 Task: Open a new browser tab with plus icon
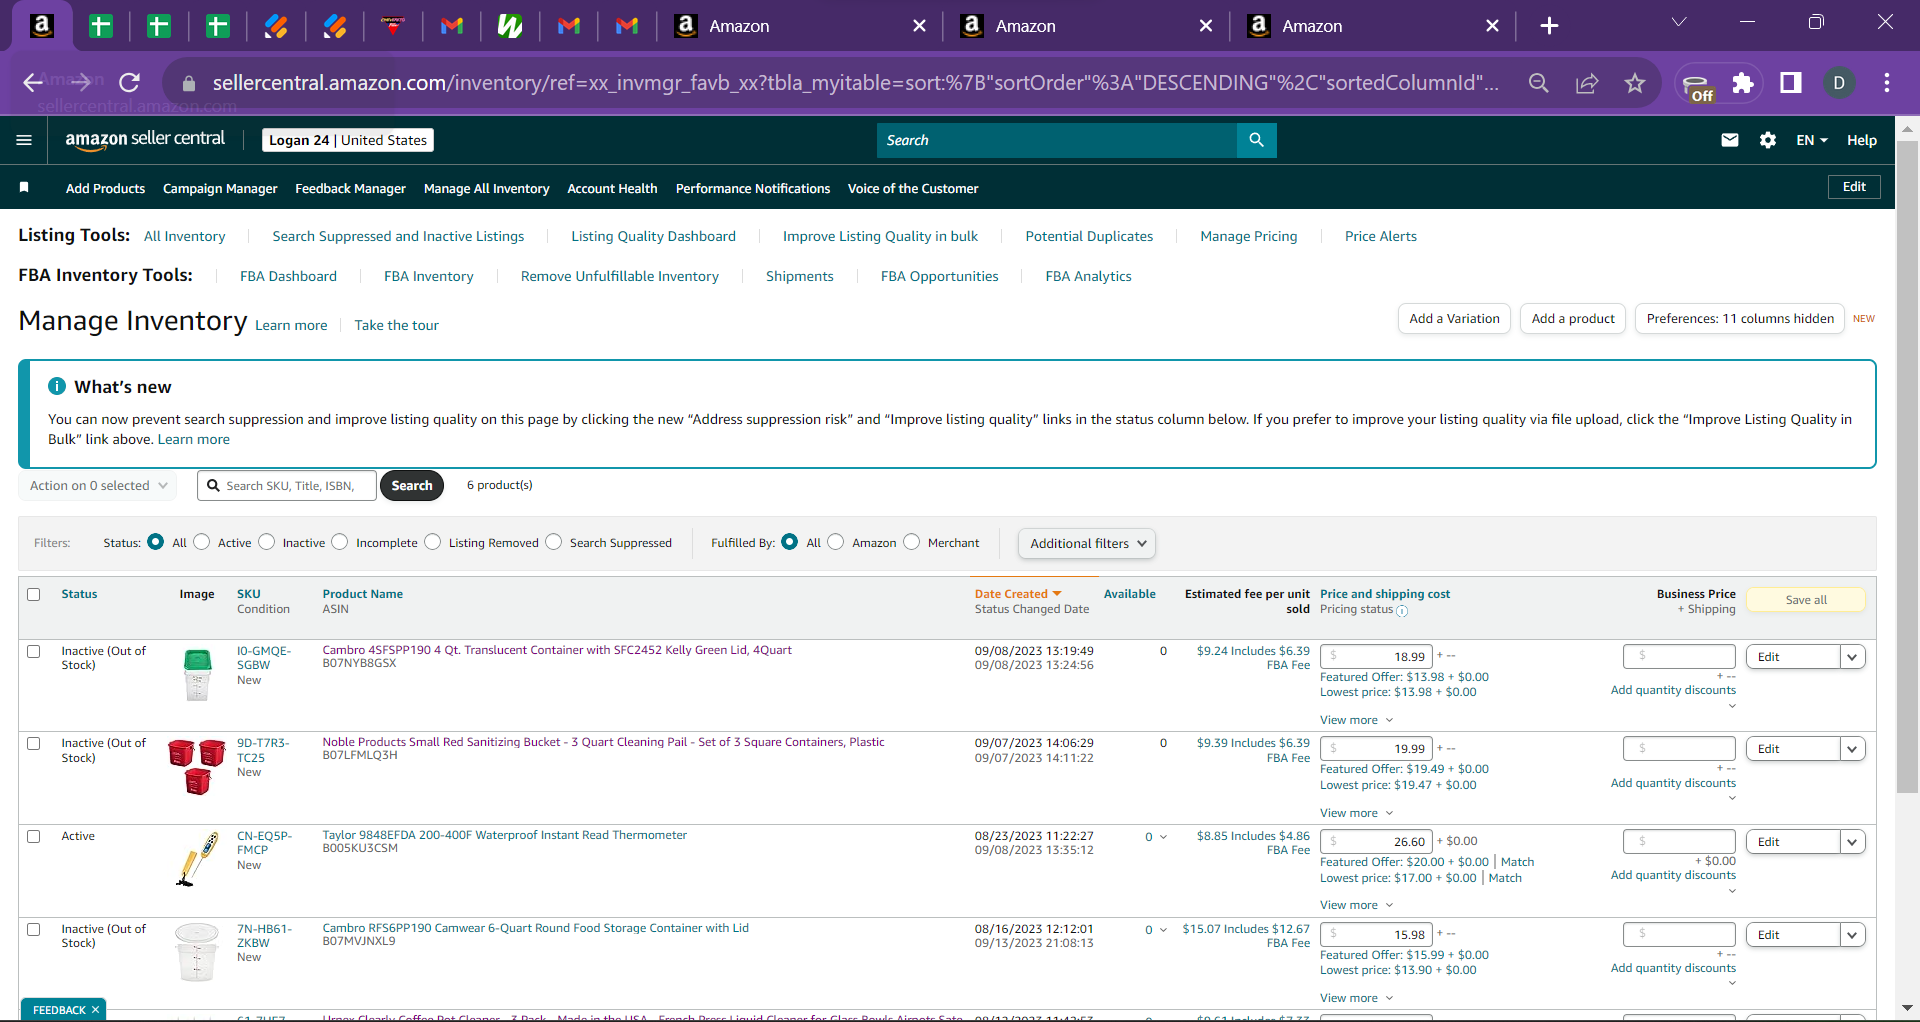(1549, 26)
